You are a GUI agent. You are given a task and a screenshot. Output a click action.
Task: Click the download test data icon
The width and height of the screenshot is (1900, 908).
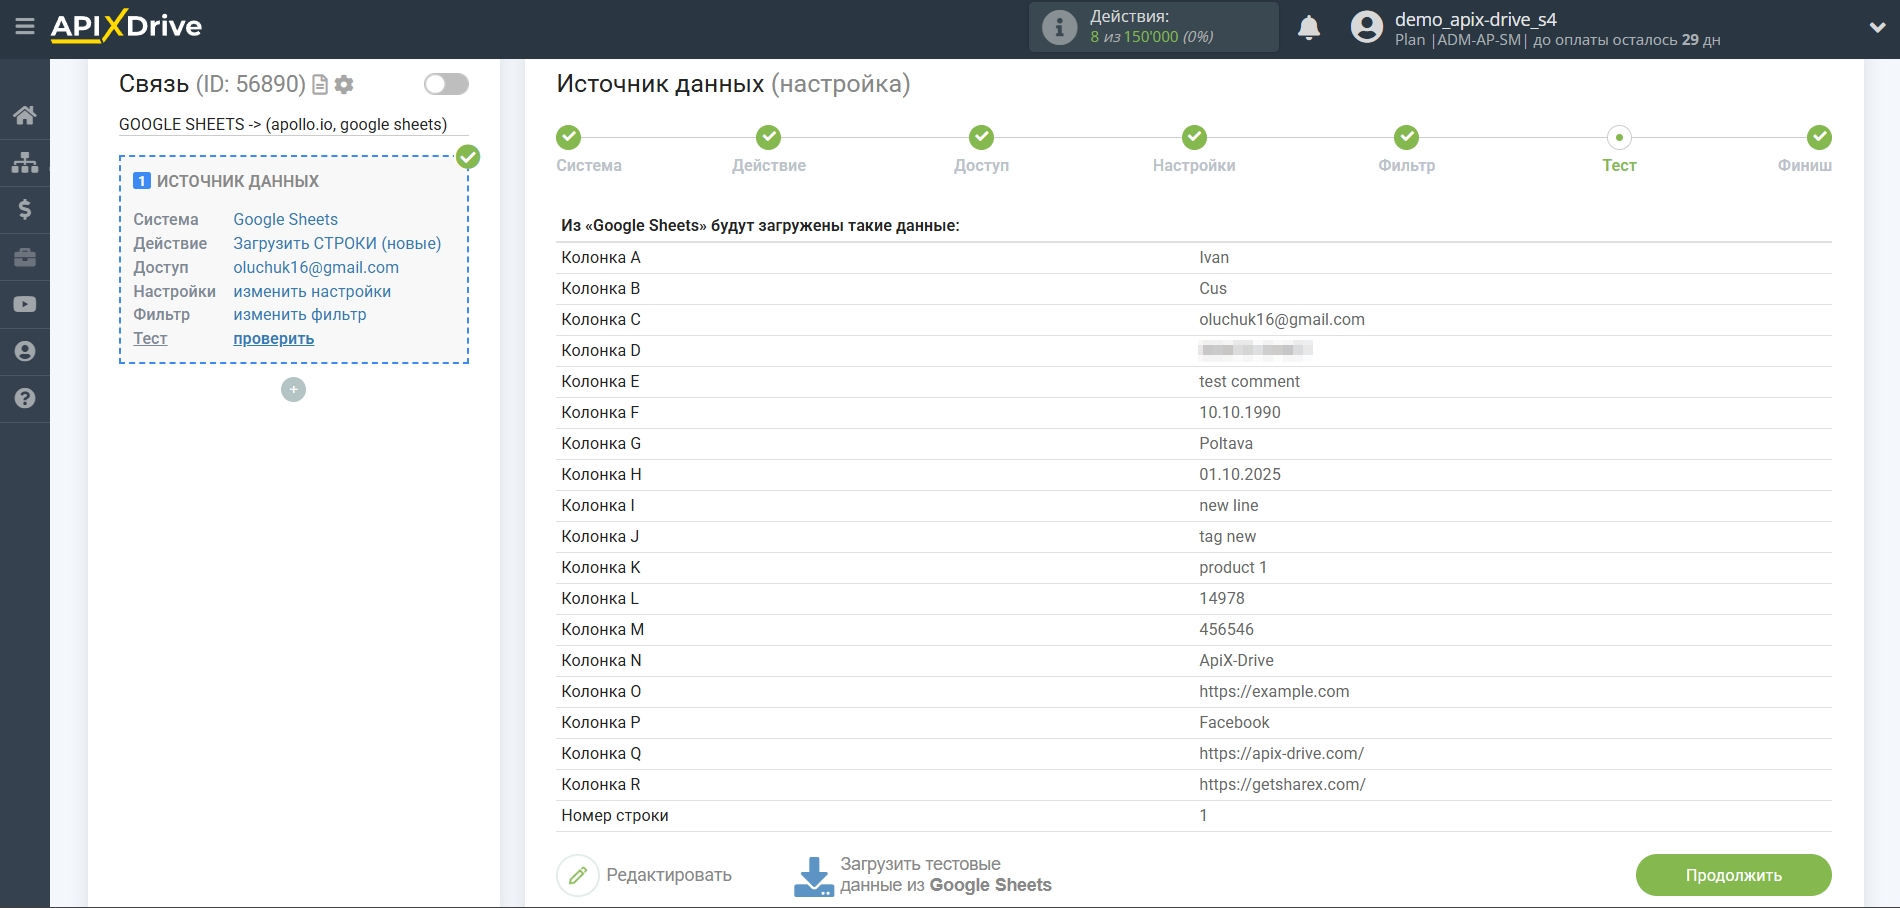click(x=813, y=876)
